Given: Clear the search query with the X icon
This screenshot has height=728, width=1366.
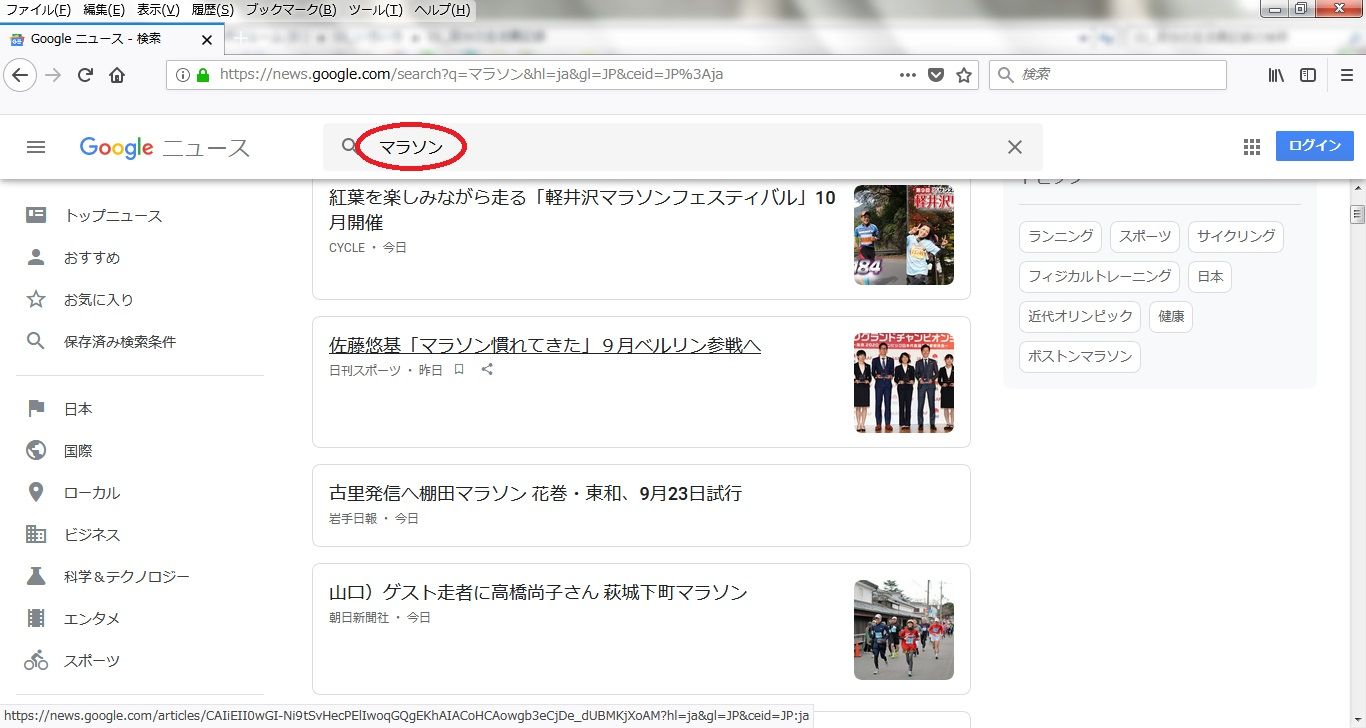Looking at the screenshot, I should [1015, 147].
